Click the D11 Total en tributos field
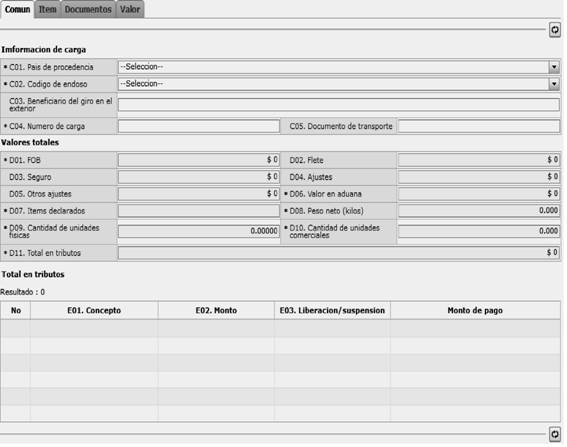Image resolution: width=567 pixels, height=447 pixels. click(339, 253)
